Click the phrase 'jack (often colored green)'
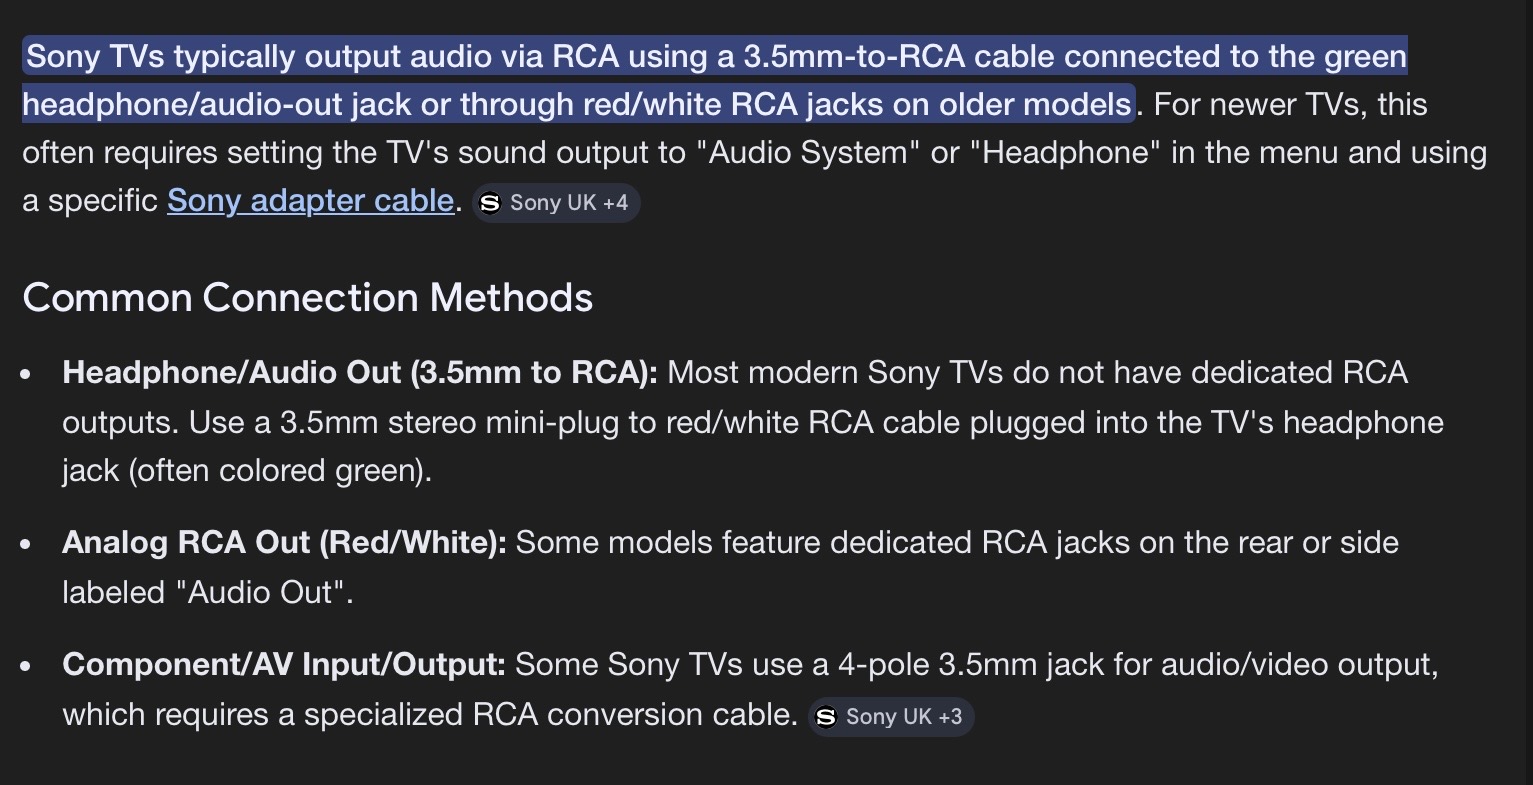 coord(246,471)
